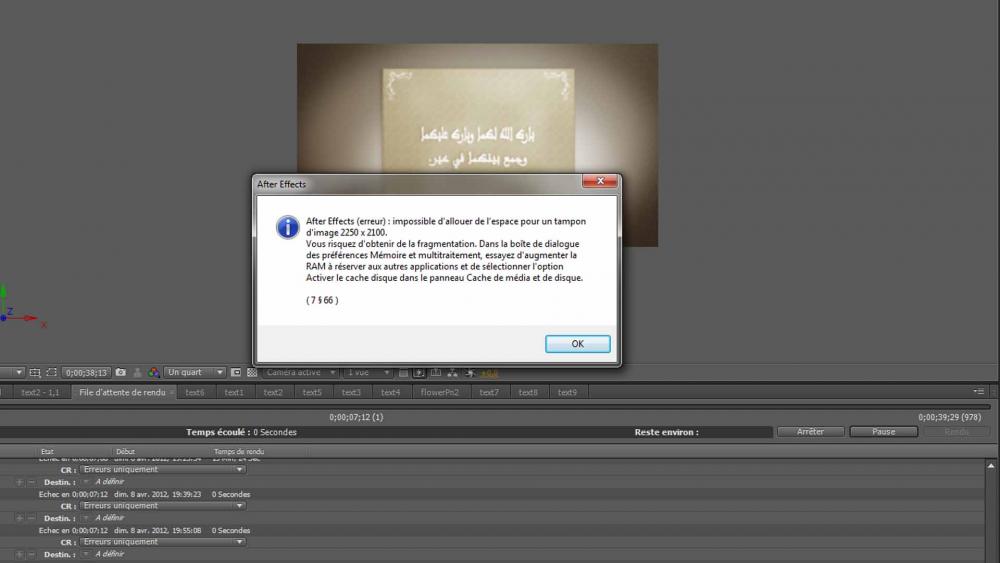Switch to the text6 tab

pos(195,392)
